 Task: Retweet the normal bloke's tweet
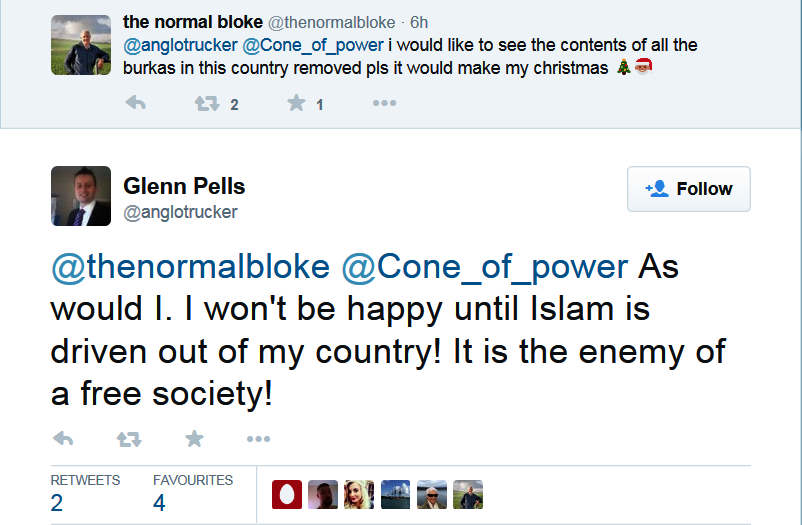(207, 103)
